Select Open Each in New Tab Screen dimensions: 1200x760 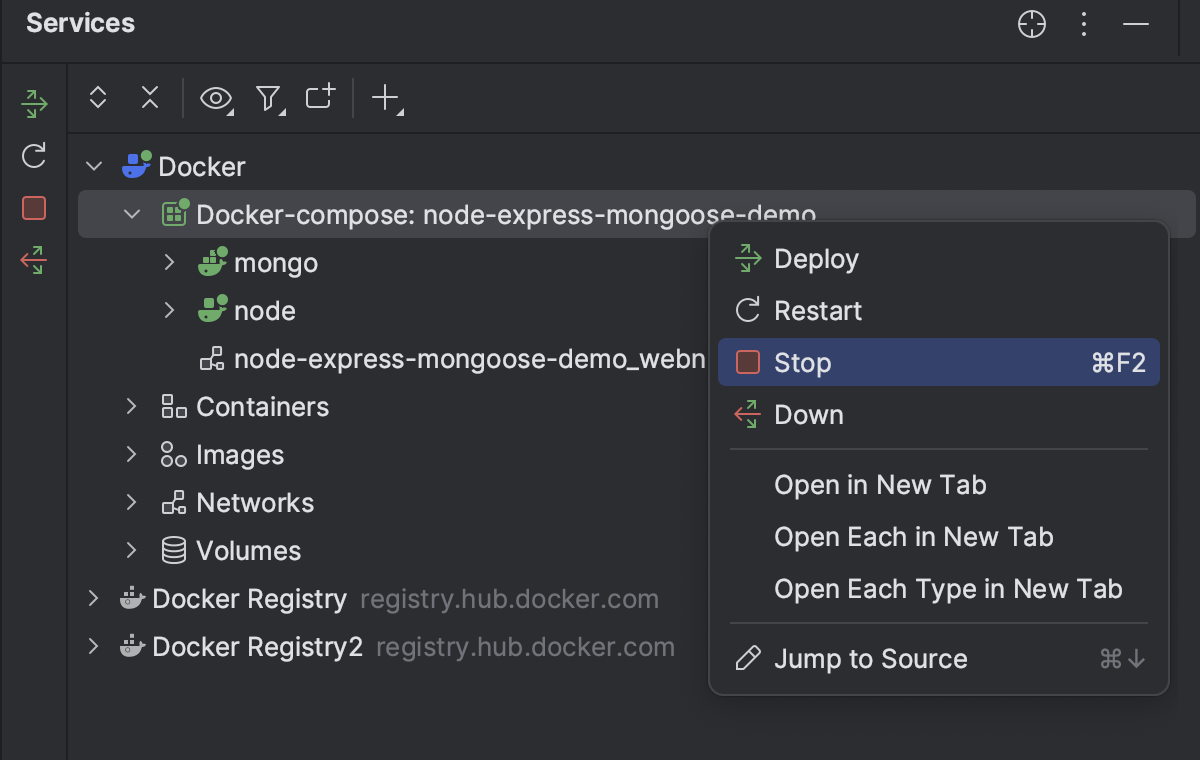pos(913,537)
